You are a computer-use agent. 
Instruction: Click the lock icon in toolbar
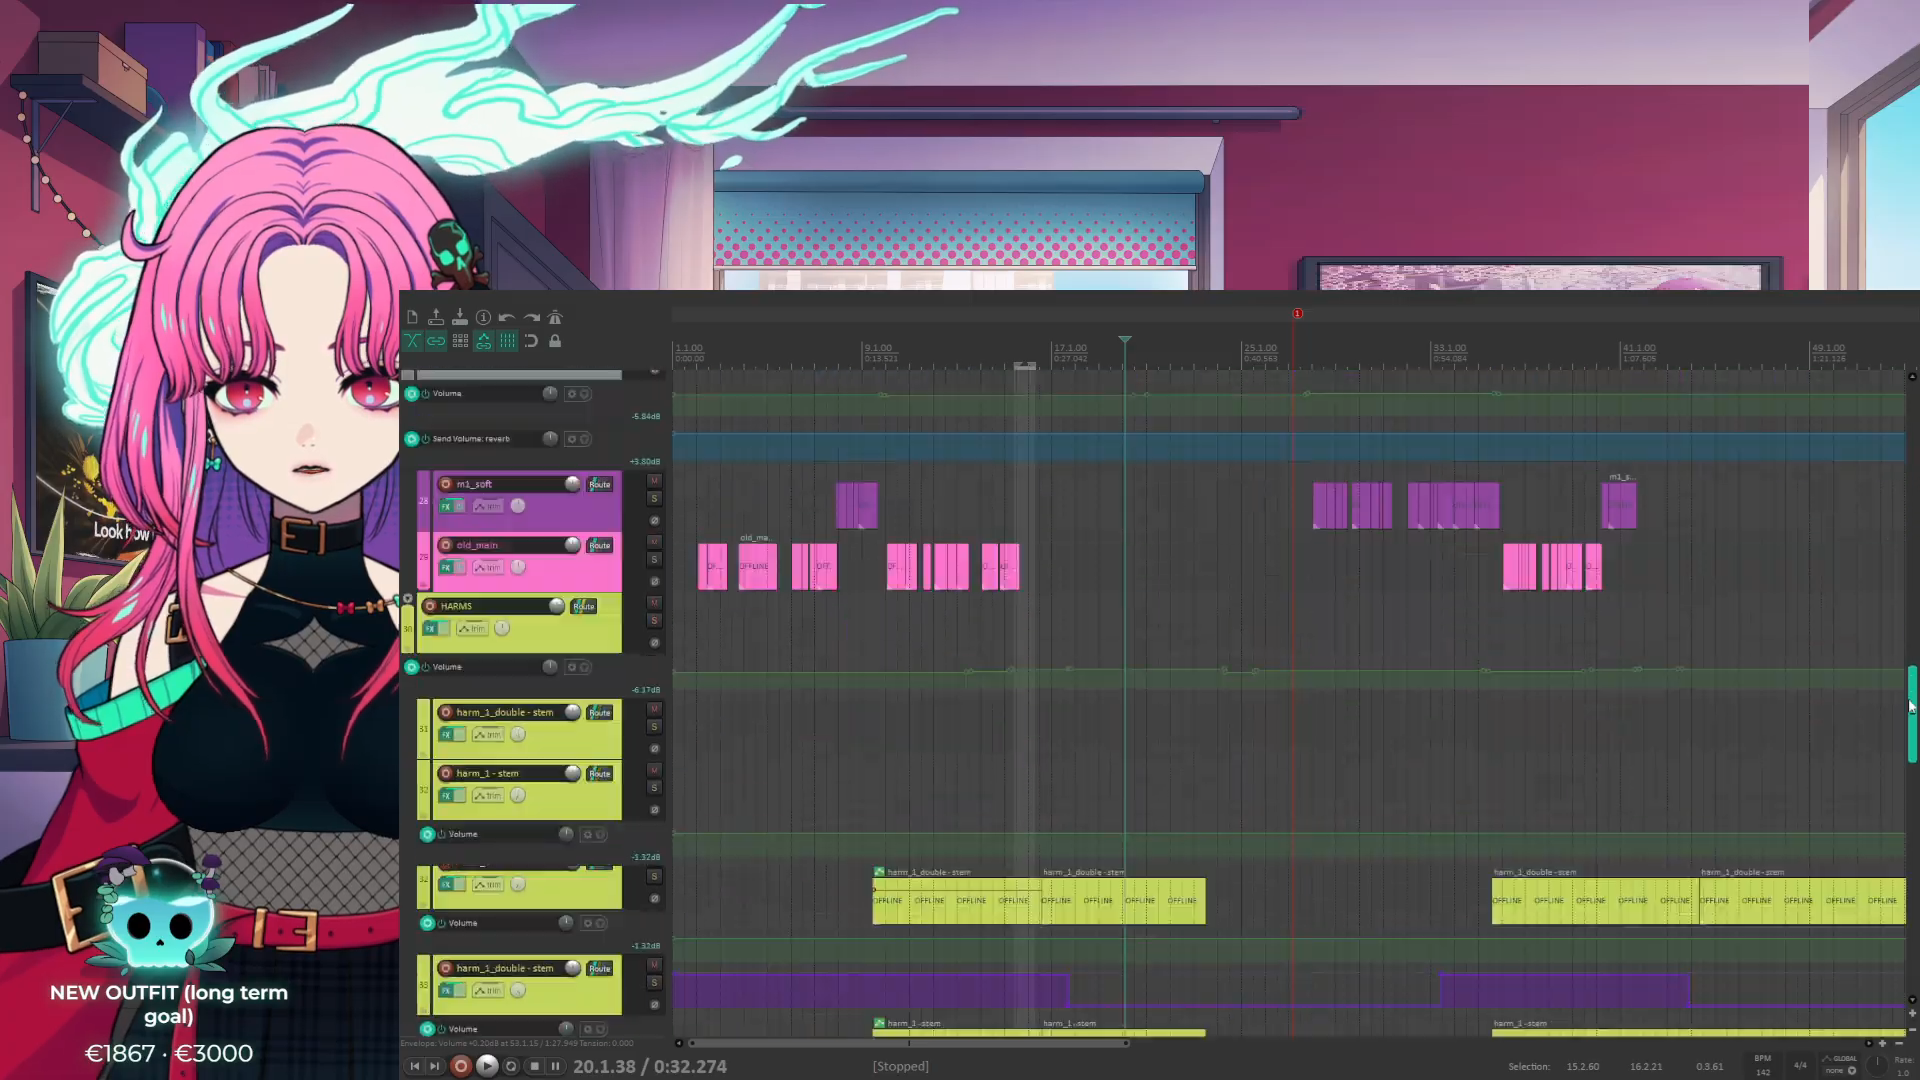pos(555,341)
